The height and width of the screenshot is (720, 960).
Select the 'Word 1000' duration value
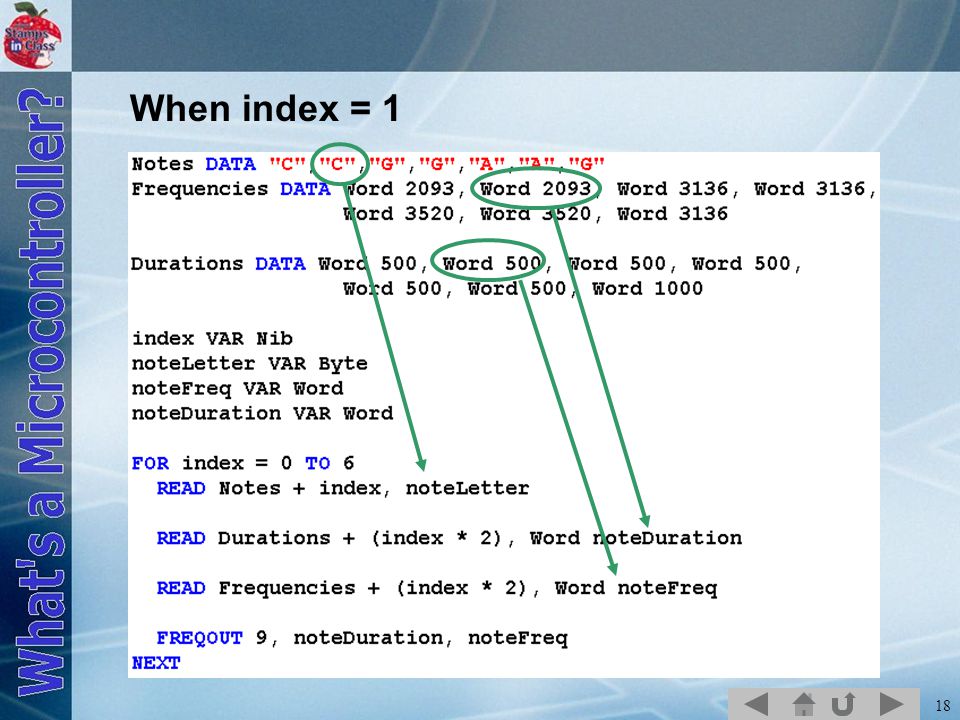click(647, 288)
